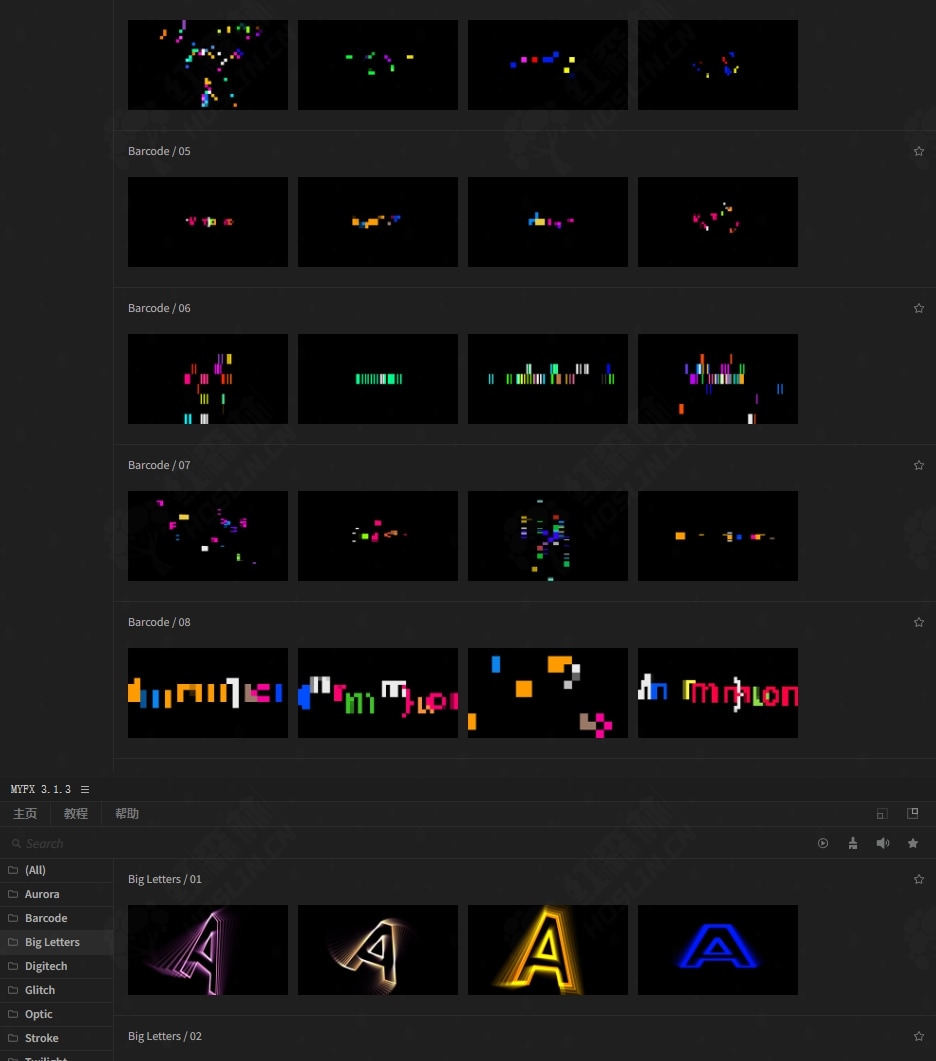Viewport: 936px width, 1061px height.
Task: Select fourth Barcode / 06 thumbnail
Action: click(717, 379)
